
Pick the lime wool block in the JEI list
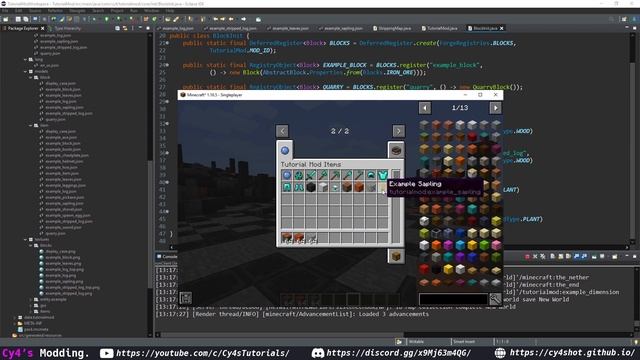click(484, 245)
